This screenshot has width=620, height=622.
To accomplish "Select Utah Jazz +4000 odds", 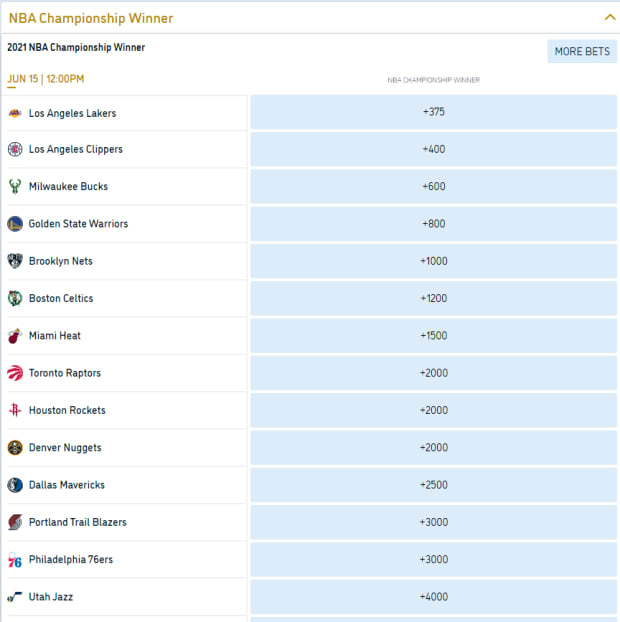I will [x=433, y=597].
